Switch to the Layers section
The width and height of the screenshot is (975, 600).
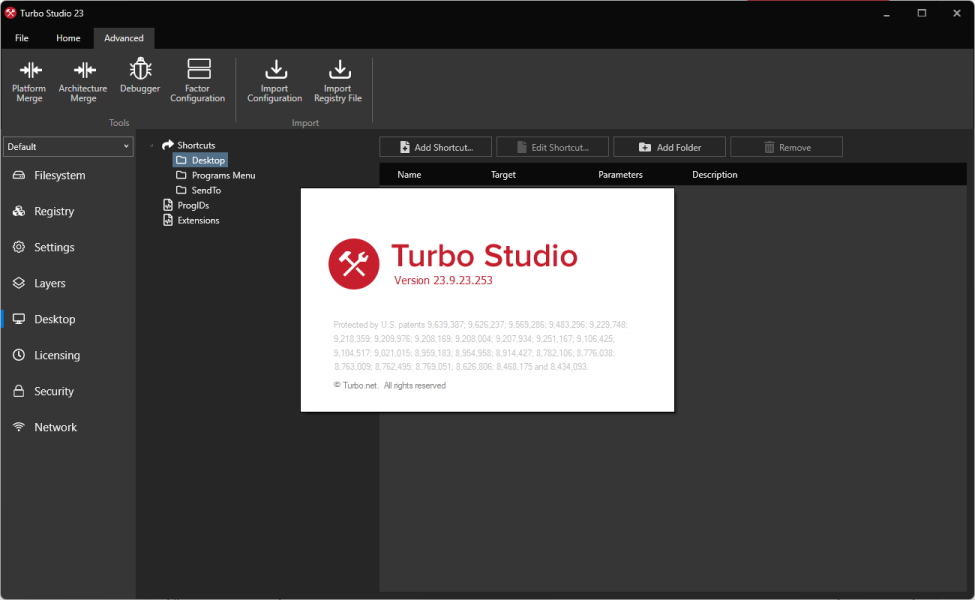pyautogui.click(x=68, y=284)
